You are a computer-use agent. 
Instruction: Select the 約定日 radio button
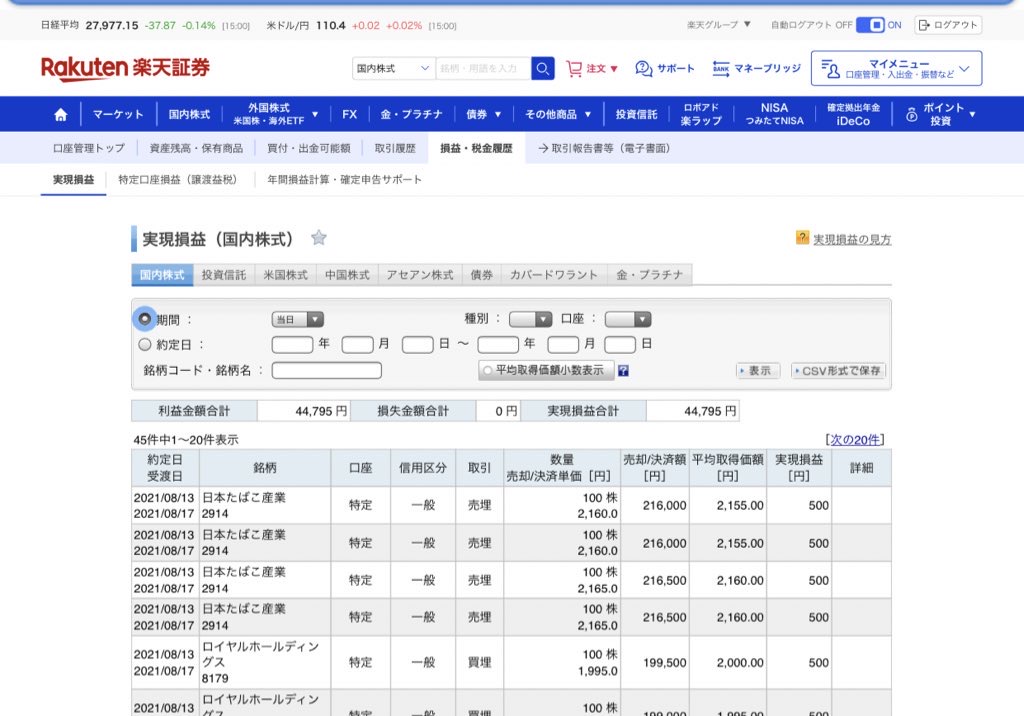[145, 344]
